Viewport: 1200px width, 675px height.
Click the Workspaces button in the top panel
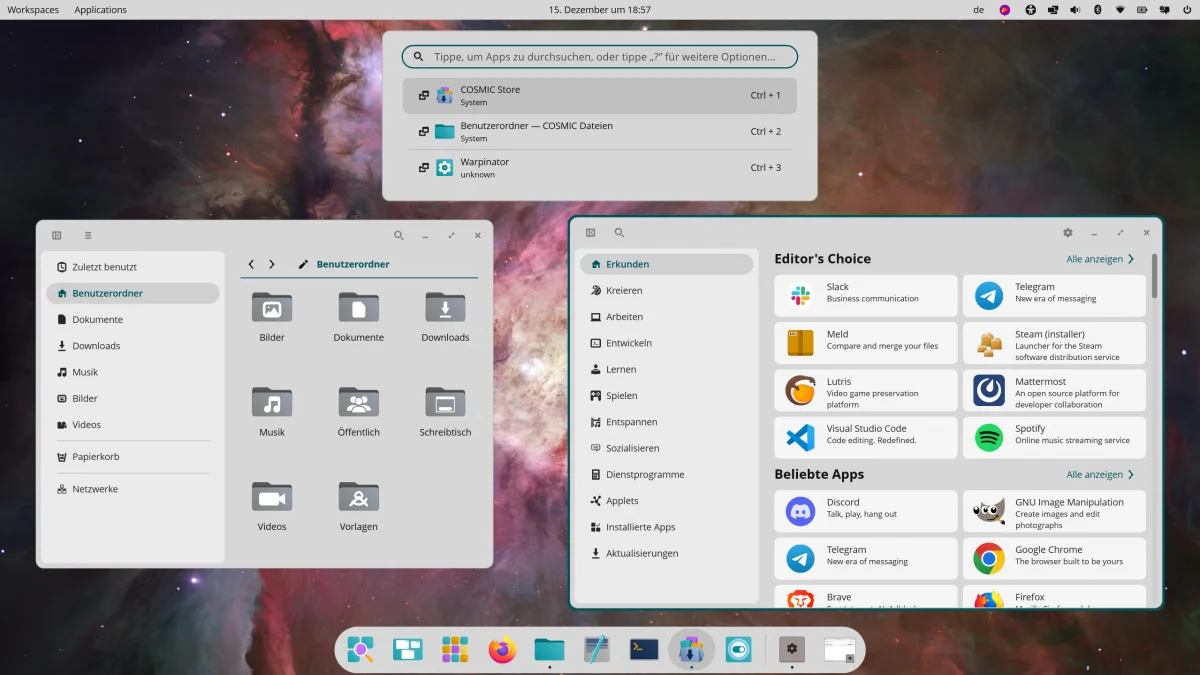33,10
